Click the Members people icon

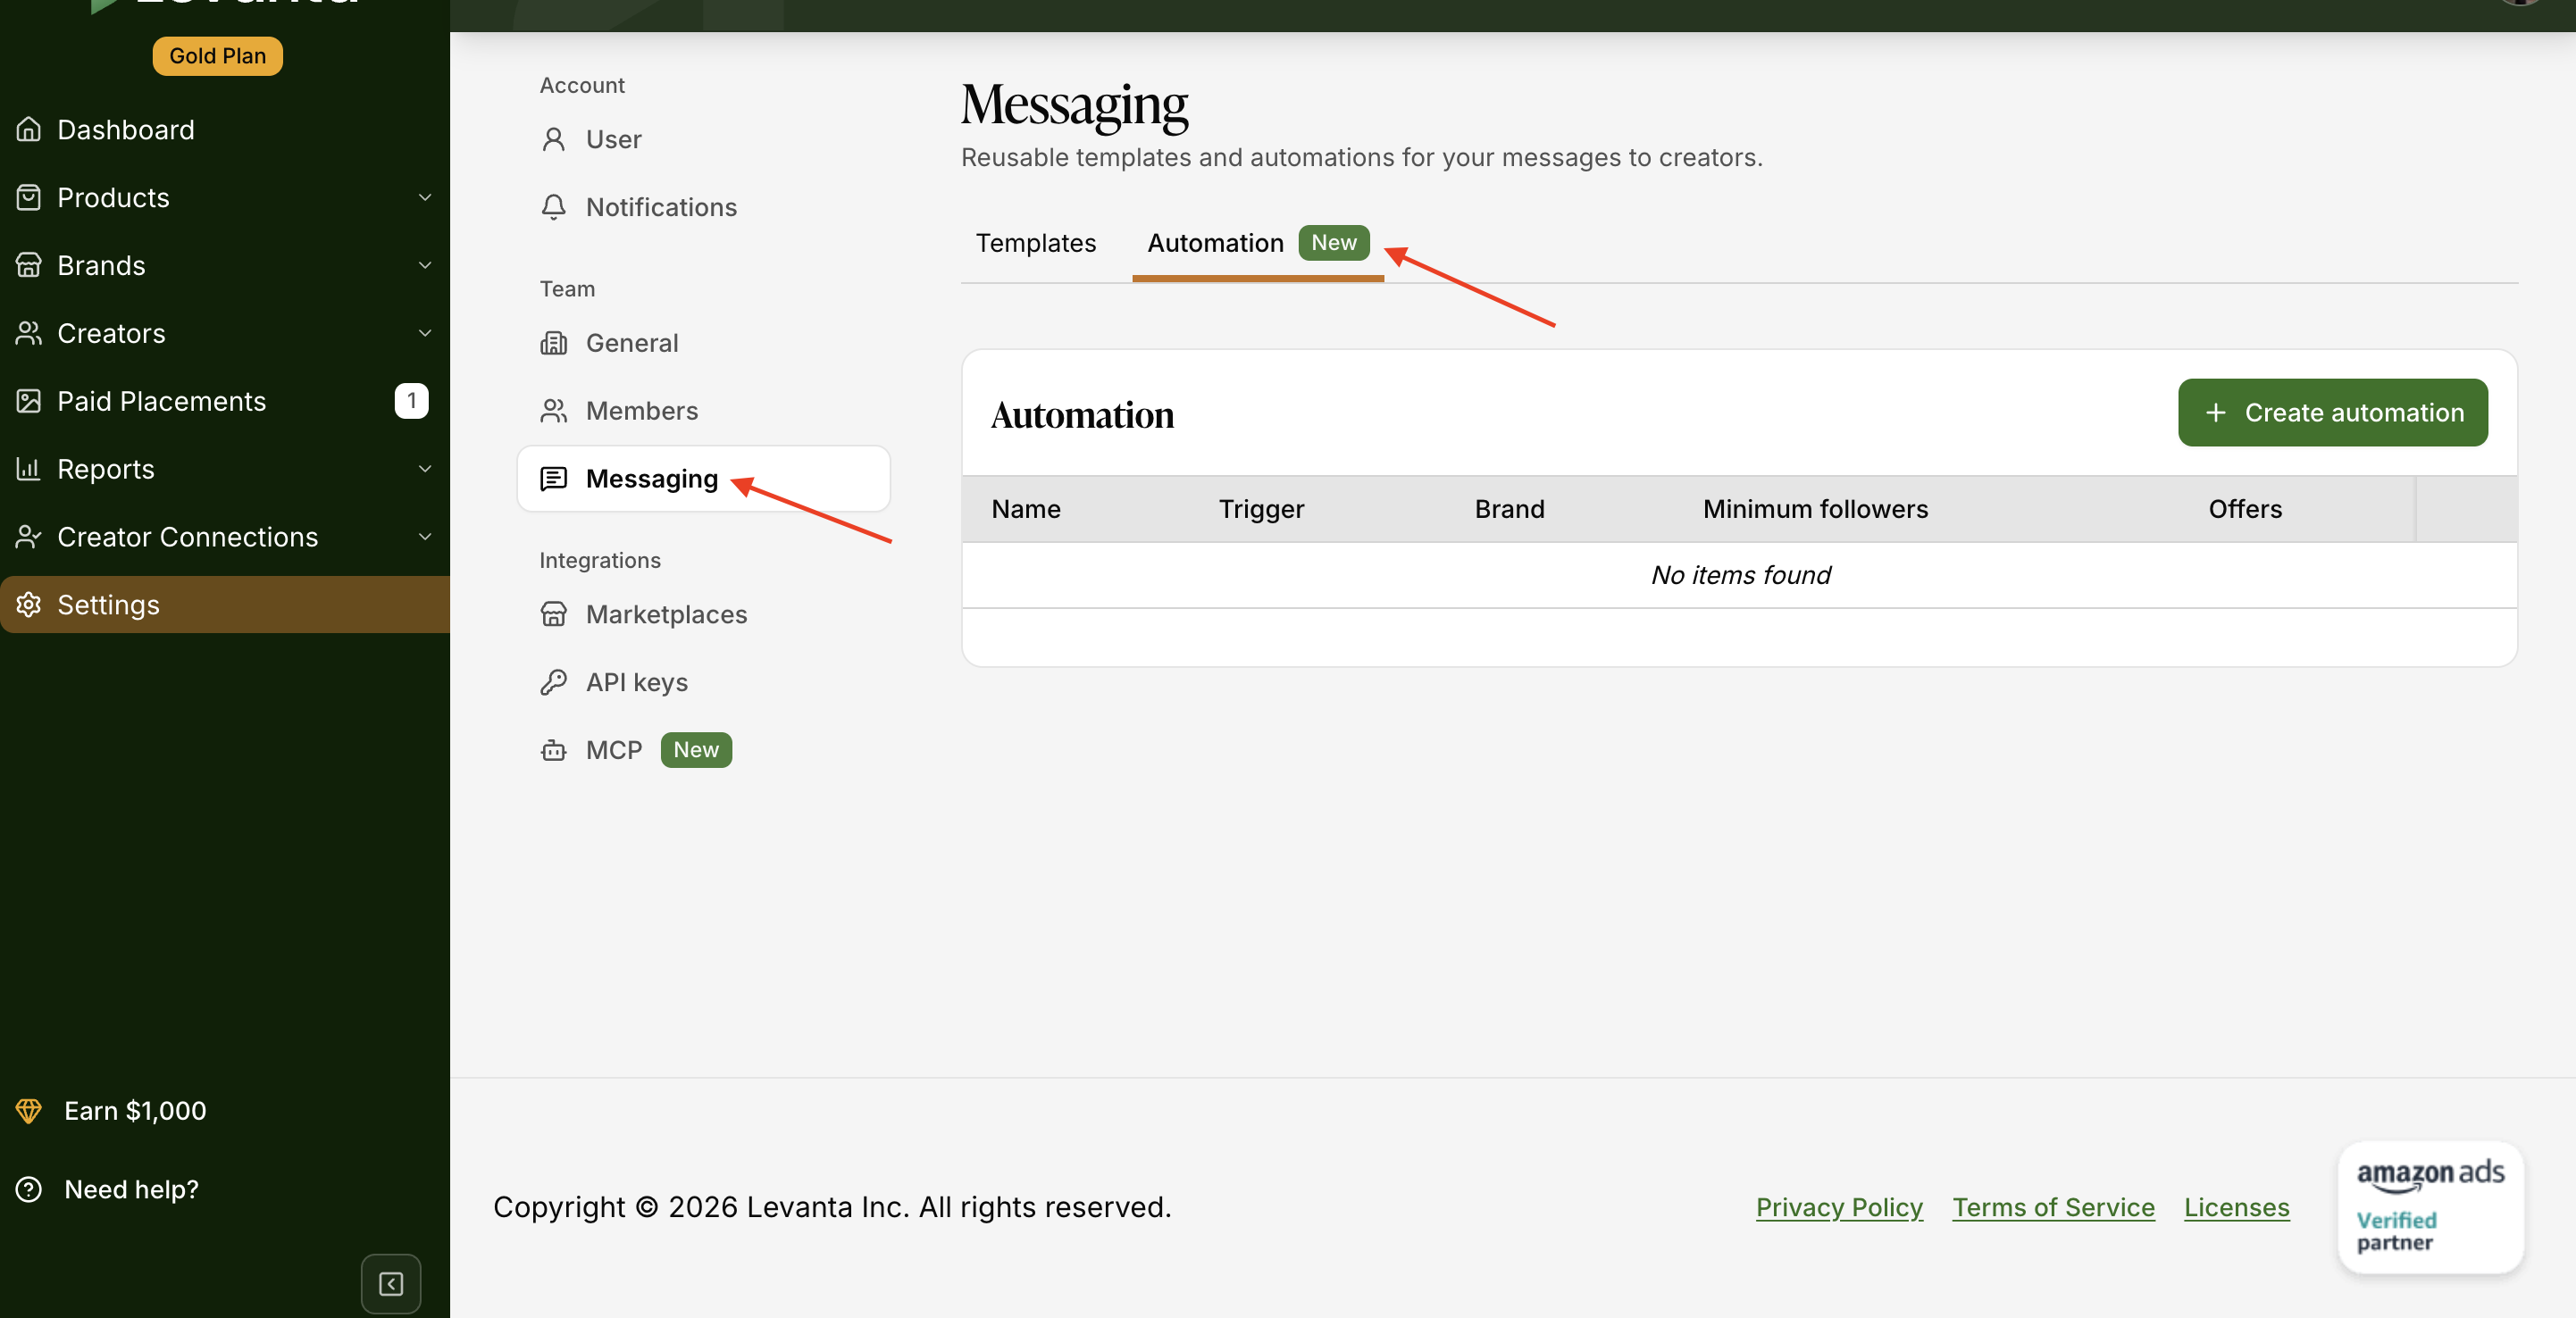tap(553, 411)
